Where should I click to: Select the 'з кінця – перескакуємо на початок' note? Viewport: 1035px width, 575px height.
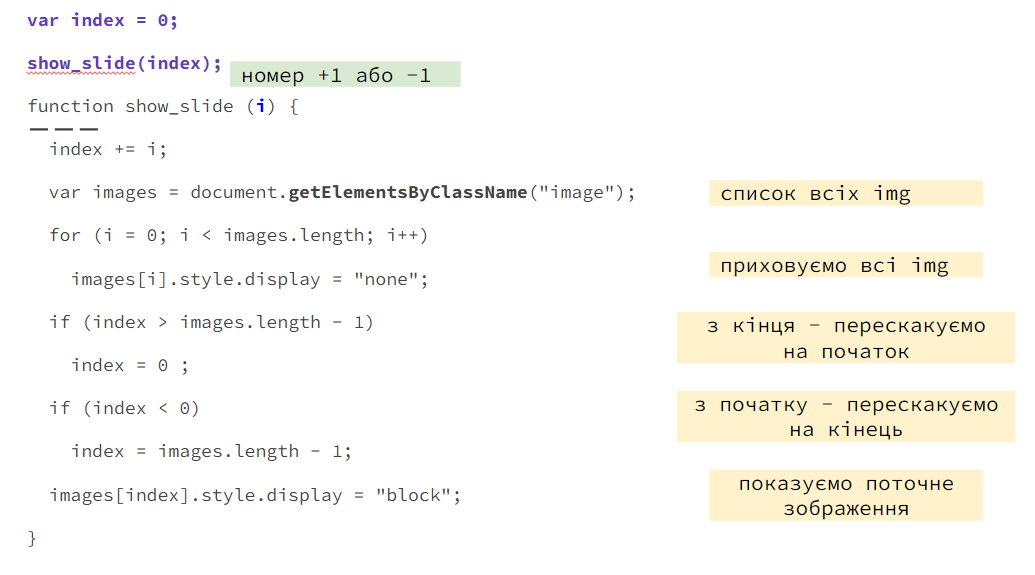[846, 338]
